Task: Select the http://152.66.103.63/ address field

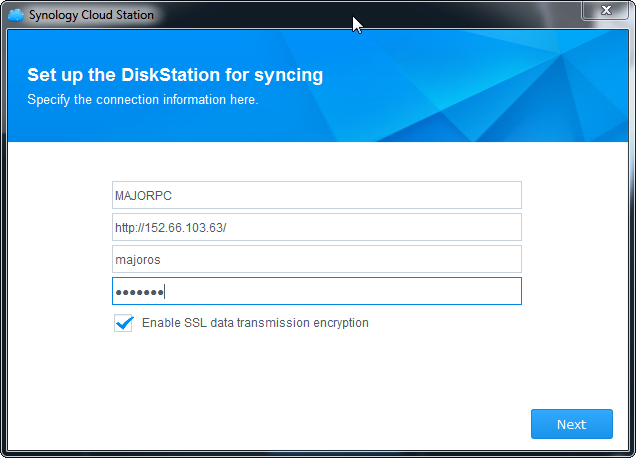Action: (316, 227)
